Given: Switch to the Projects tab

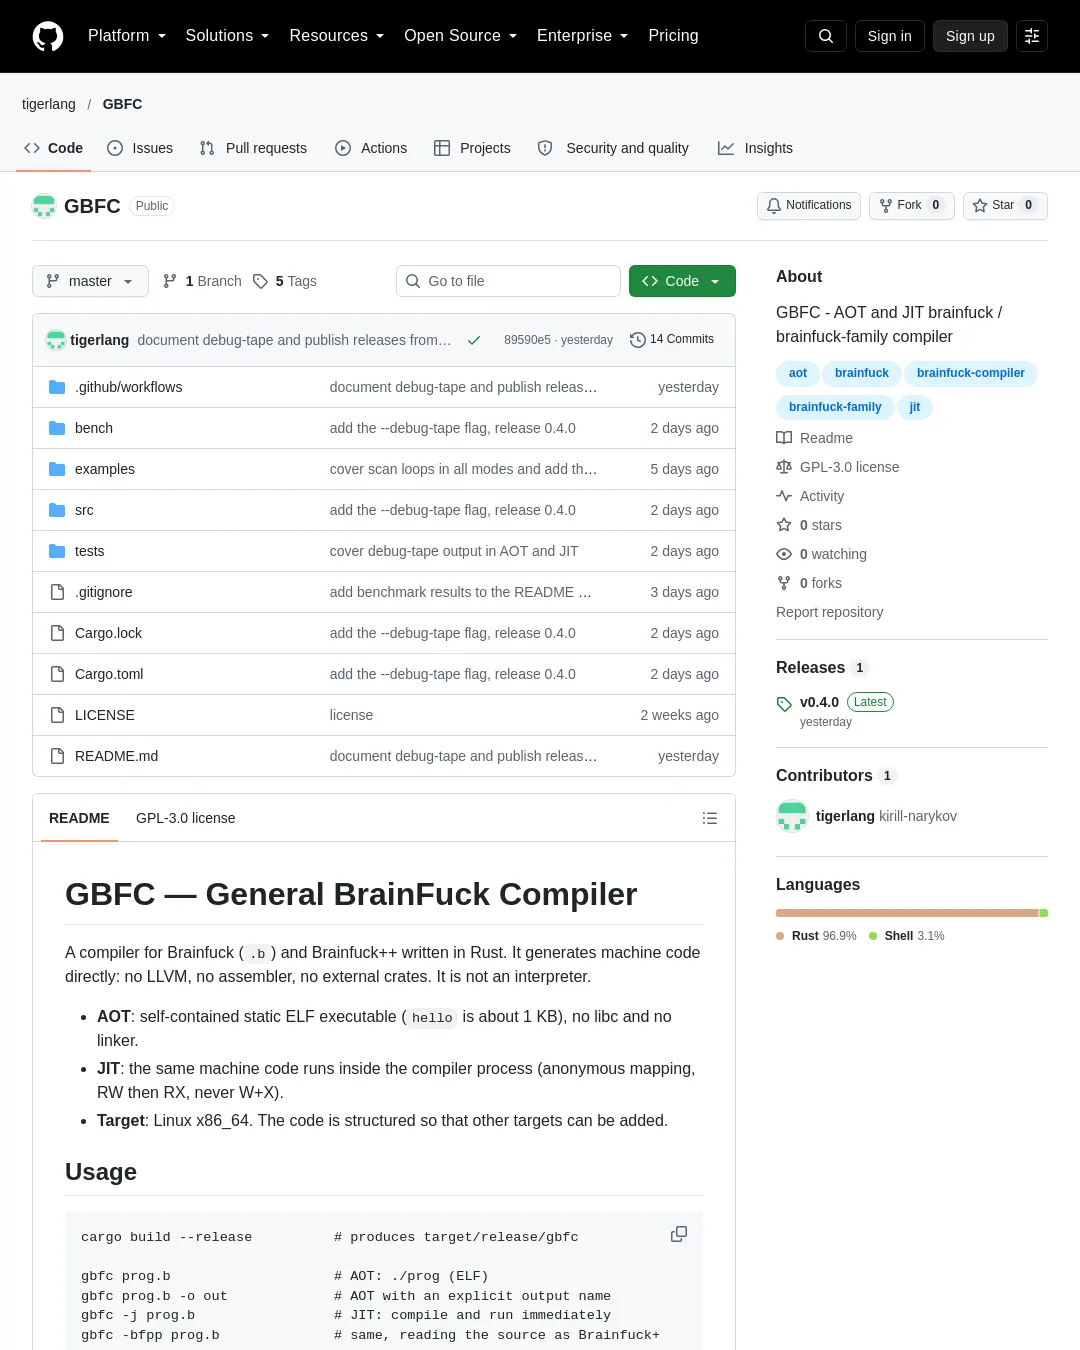Looking at the screenshot, I should click(x=472, y=148).
